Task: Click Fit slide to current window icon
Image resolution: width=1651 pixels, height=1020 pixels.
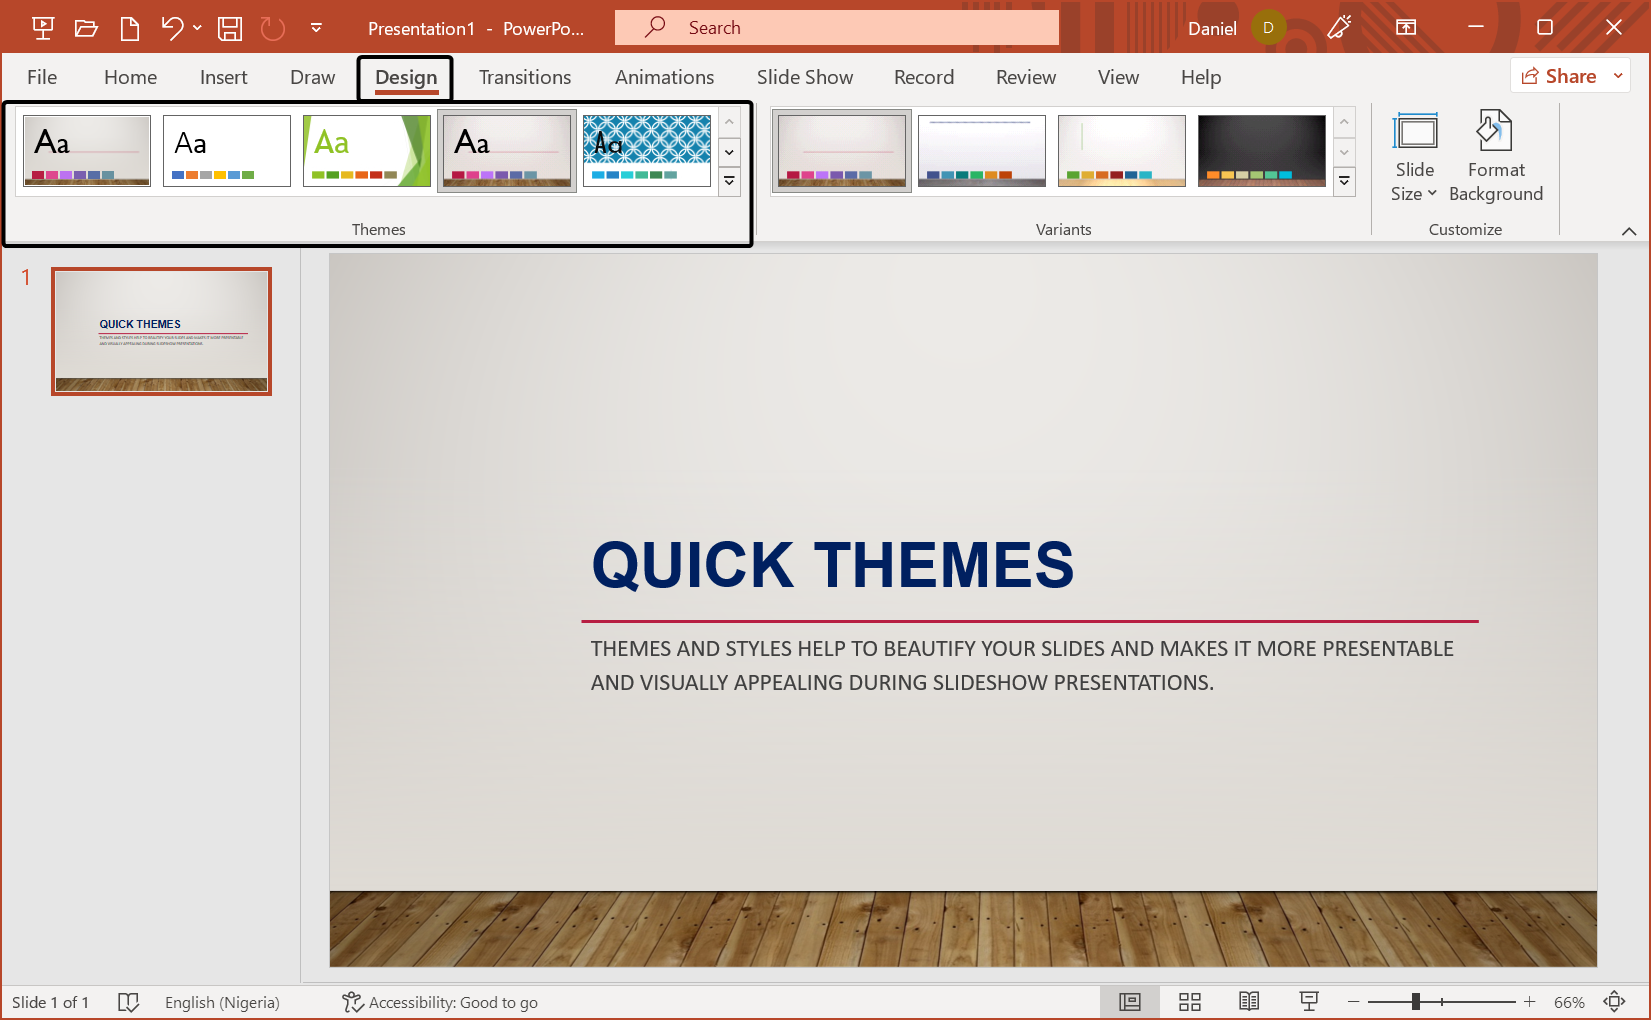Action: 1616,1001
